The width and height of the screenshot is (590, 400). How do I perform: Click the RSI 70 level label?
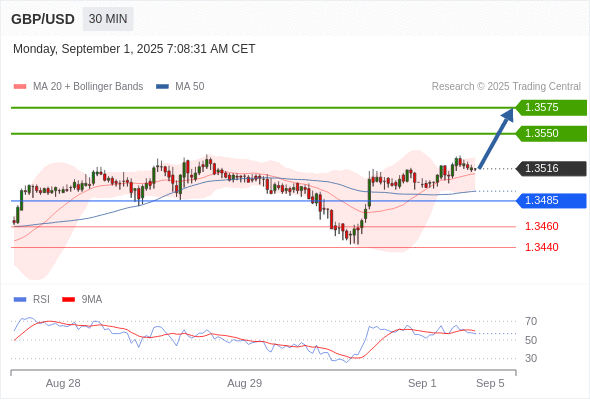[x=531, y=321]
